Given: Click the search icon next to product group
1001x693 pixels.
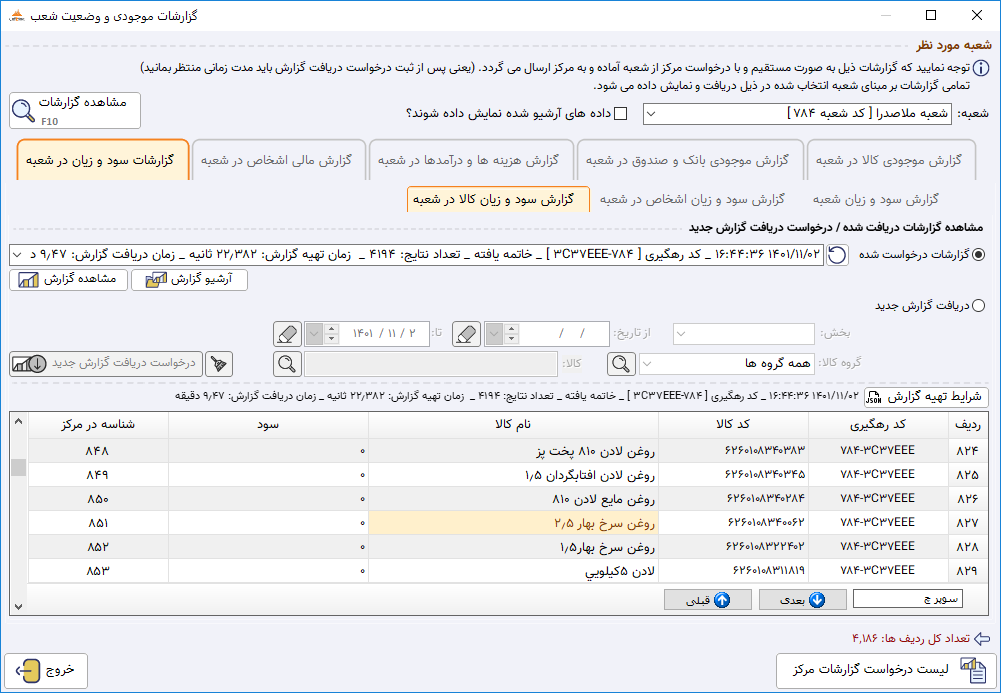Looking at the screenshot, I should [621, 364].
